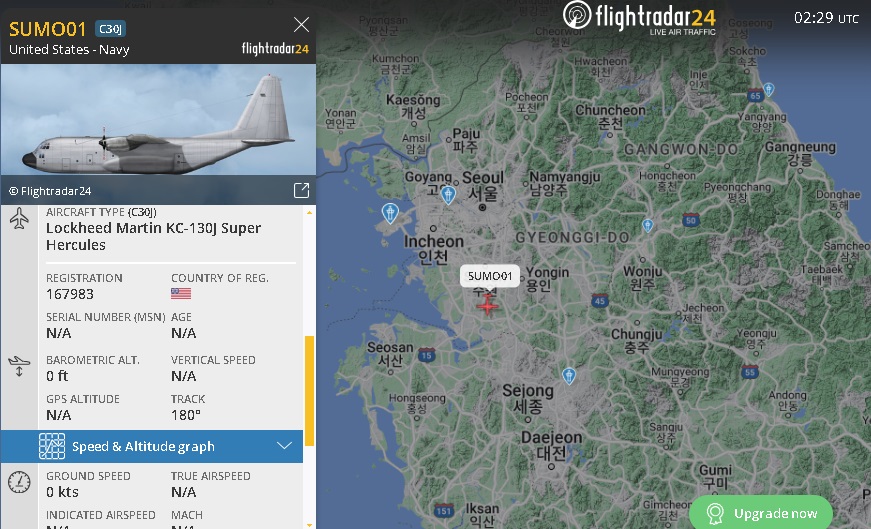Click the airport marker near Yangyang coast
Image resolution: width=871 pixels, height=529 pixels.
click(768, 89)
